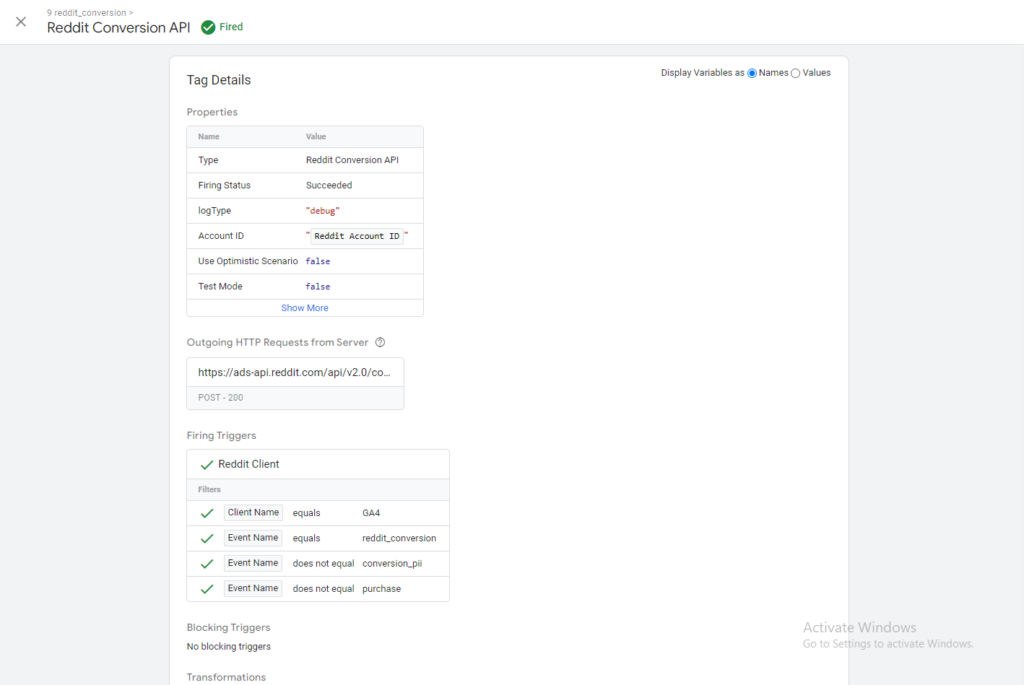The width and height of the screenshot is (1024, 685).
Task: Click checkmark icon on Client Name filter row
Action: click(207, 513)
